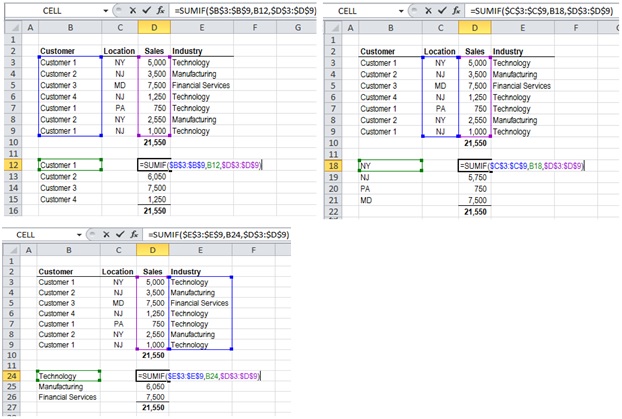Click the formula bar showing =SUMIF($E$3:$E$9,B24,$D$3:$D$9)
The height and width of the screenshot is (419, 622).
[x=217, y=234]
